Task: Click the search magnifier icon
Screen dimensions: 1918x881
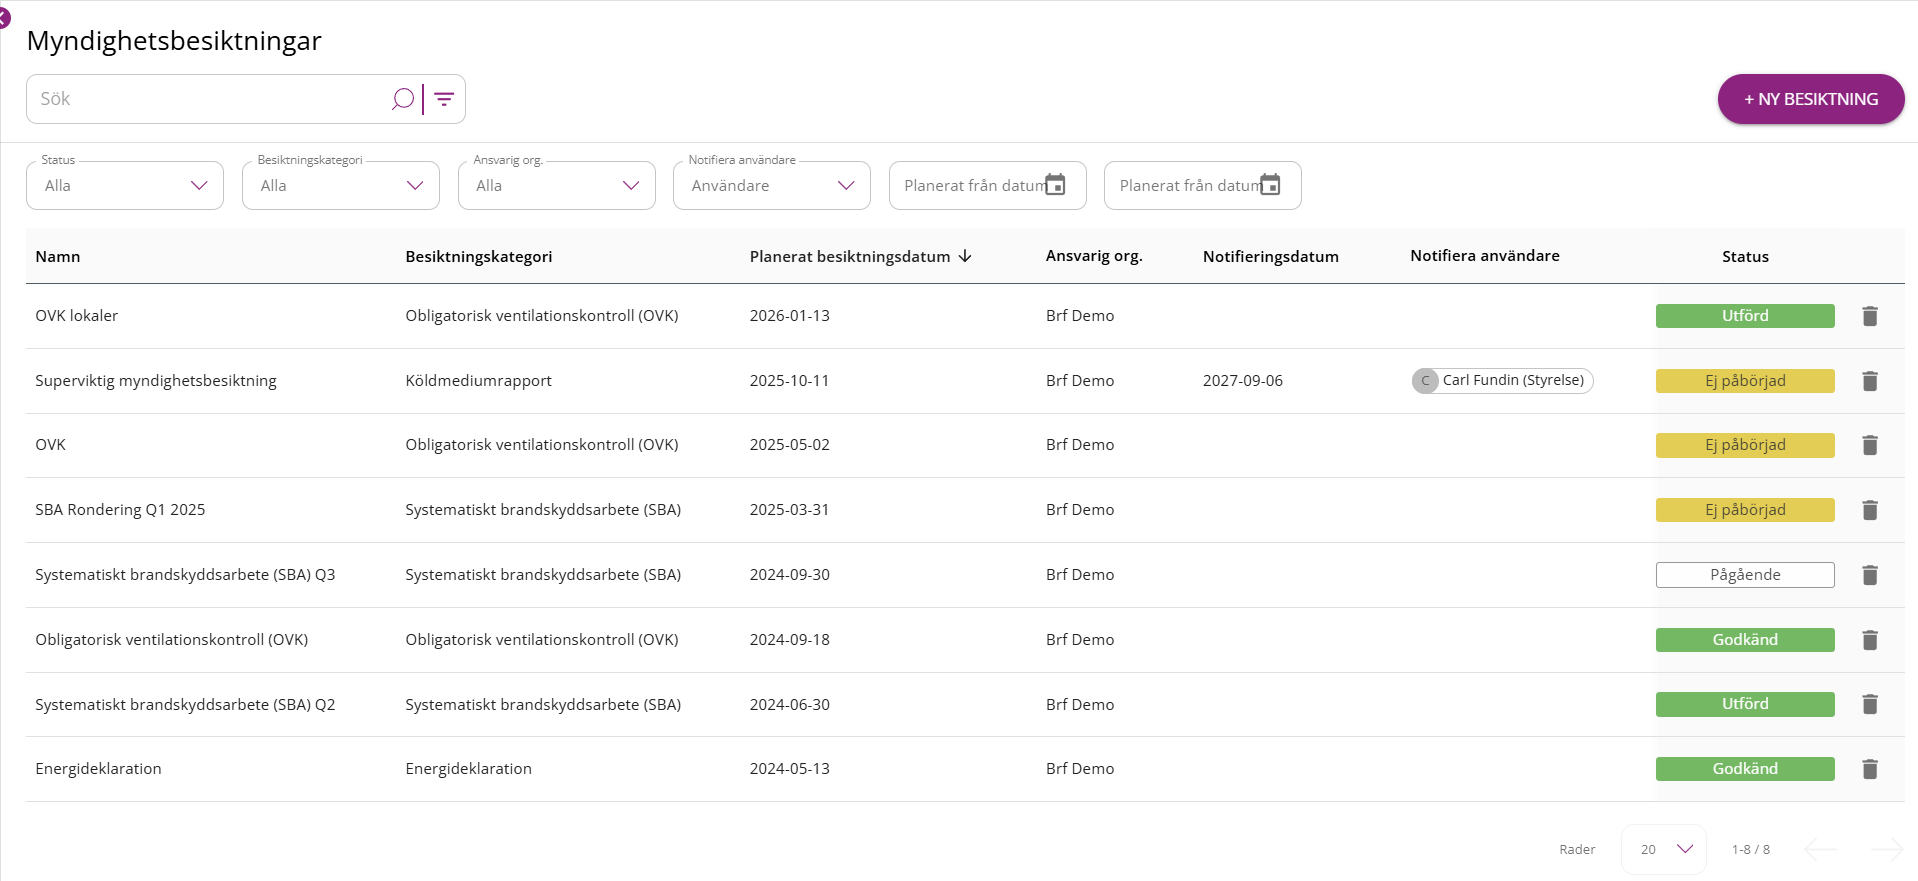Action: click(402, 99)
